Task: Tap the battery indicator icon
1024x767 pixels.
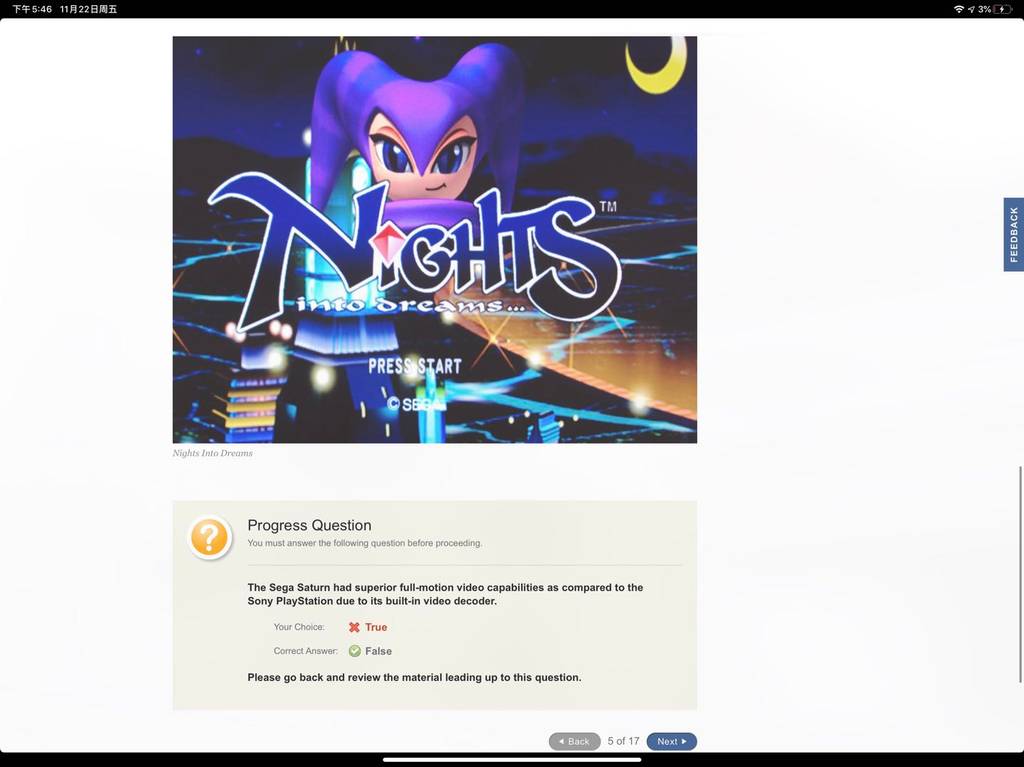Action: coord(1003,9)
